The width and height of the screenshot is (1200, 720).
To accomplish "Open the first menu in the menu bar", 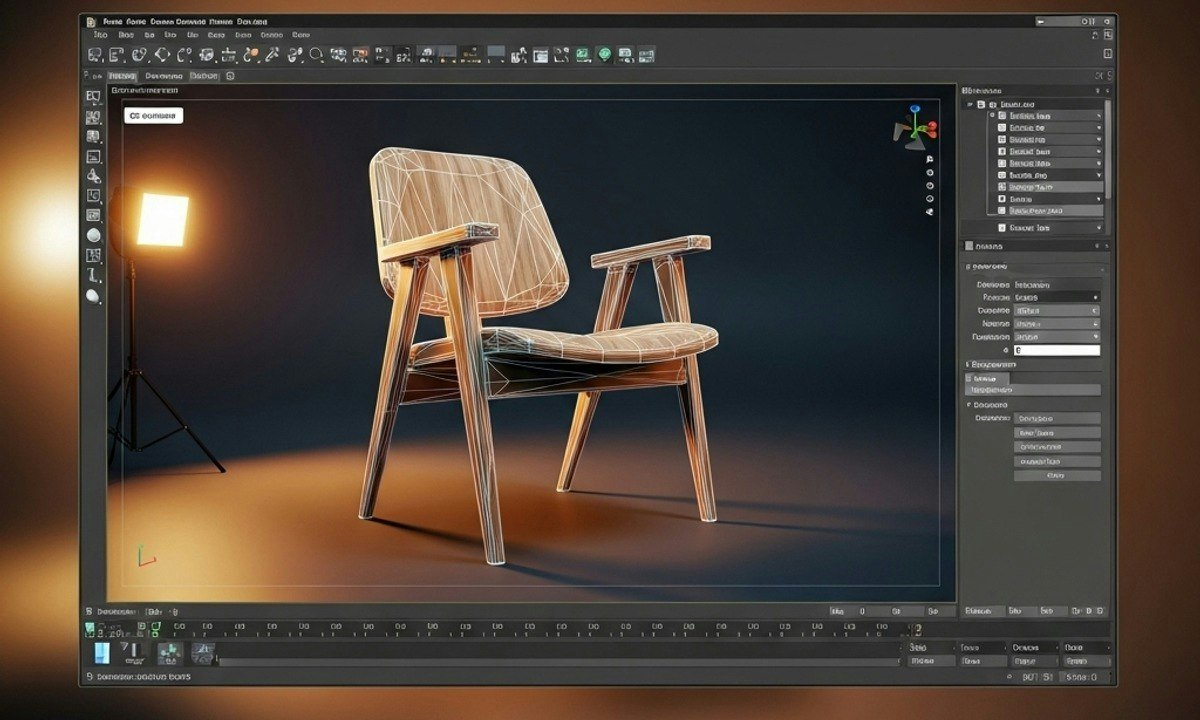I will (x=100, y=34).
